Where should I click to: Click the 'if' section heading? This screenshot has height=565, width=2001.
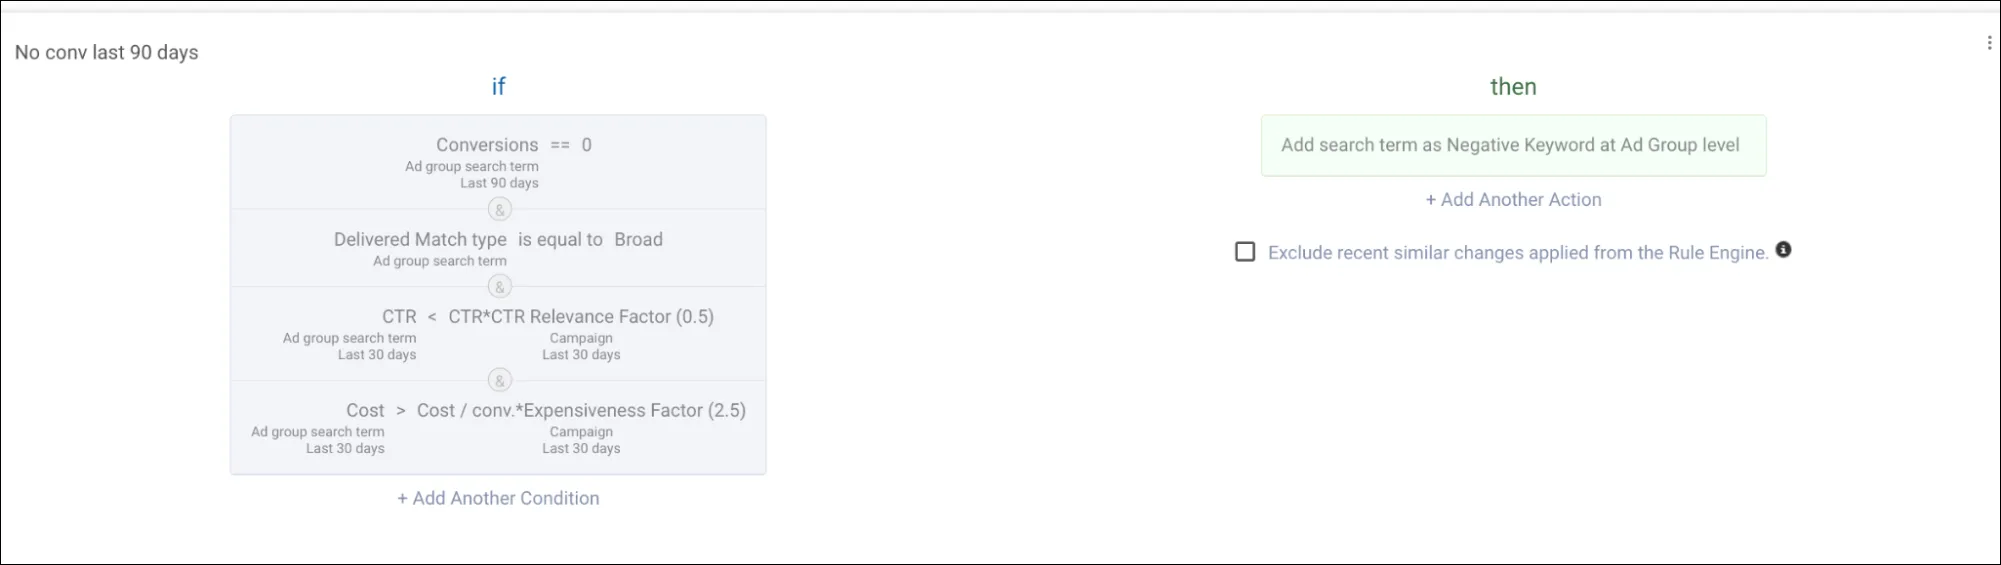point(498,86)
